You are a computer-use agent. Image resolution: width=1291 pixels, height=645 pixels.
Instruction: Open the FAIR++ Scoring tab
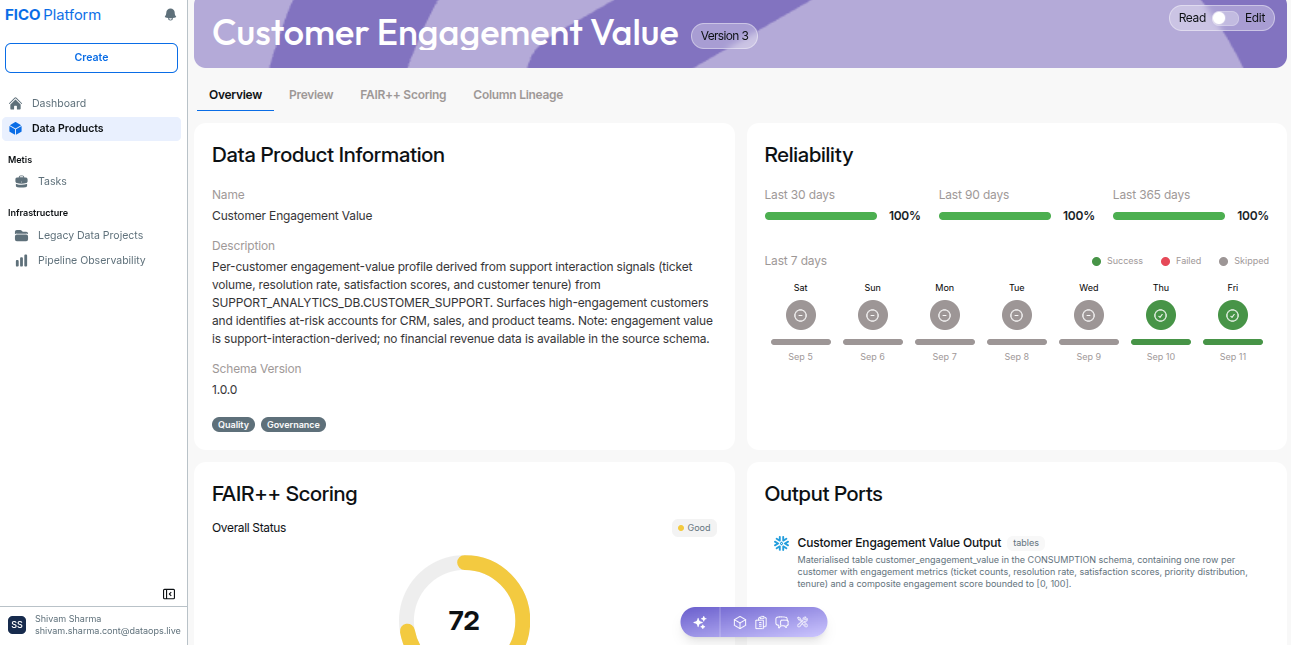403,95
